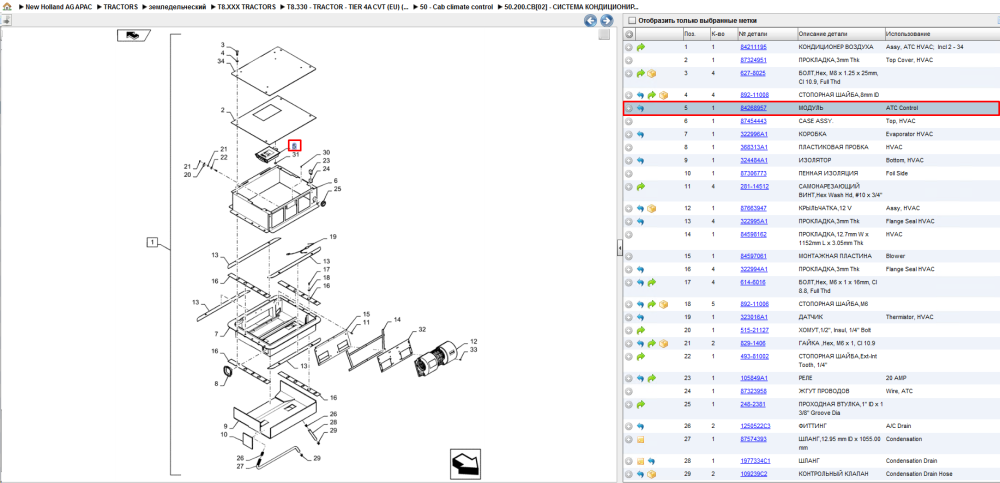Enable 'Отобразить только выбранные метки' checkbox
Viewport: 1000px width, 483px height.
[x=631, y=20]
